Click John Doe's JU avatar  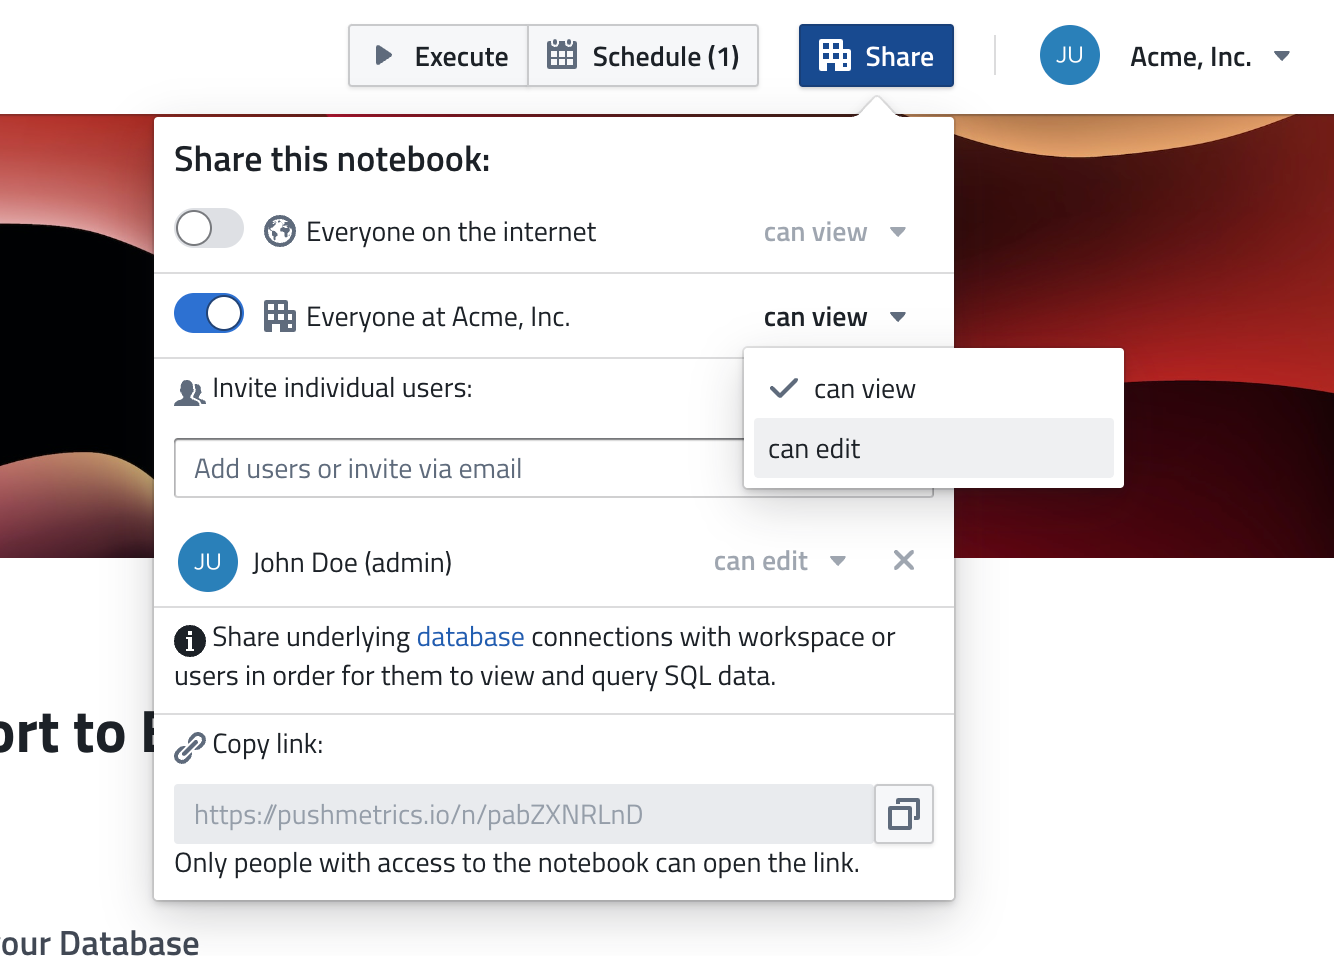click(x=208, y=562)
